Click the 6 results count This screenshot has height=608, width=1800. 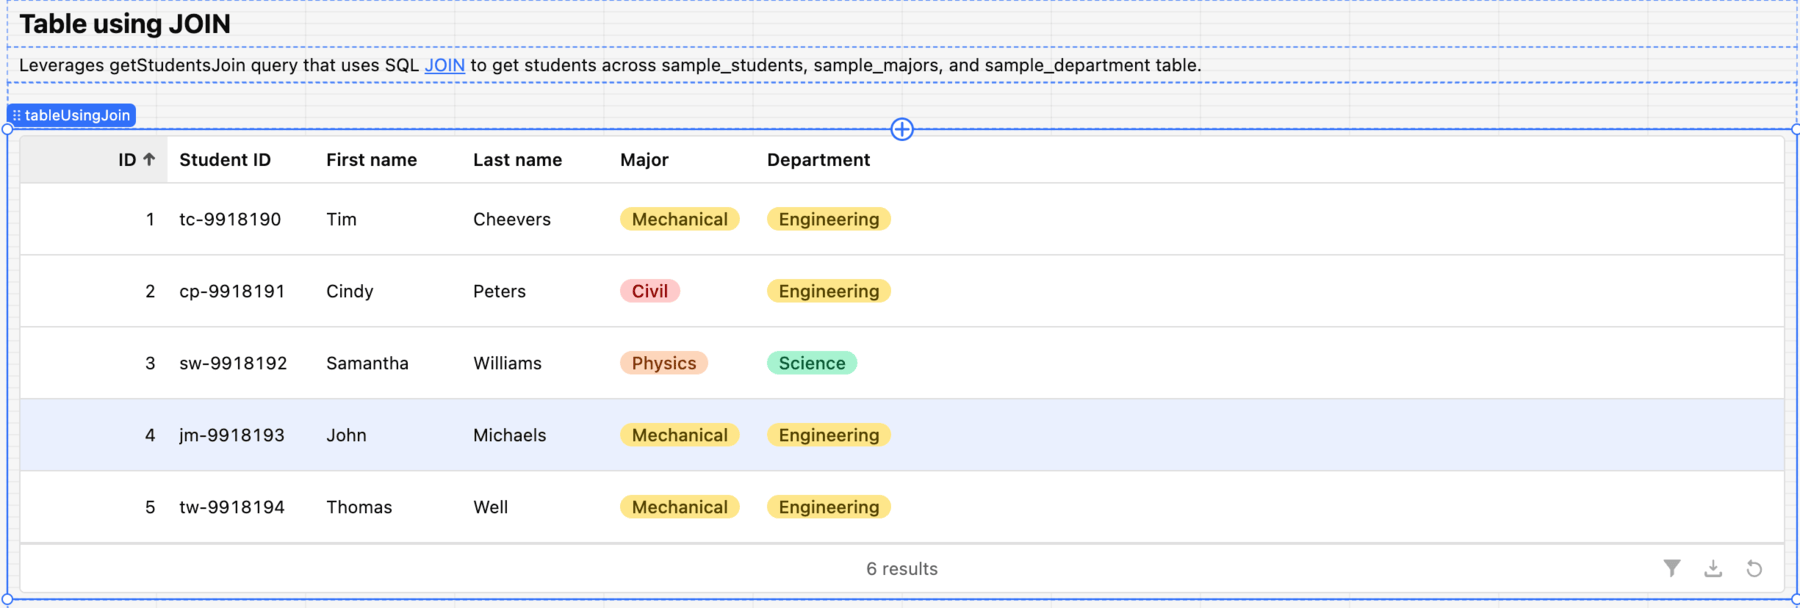tap(902, 569)
